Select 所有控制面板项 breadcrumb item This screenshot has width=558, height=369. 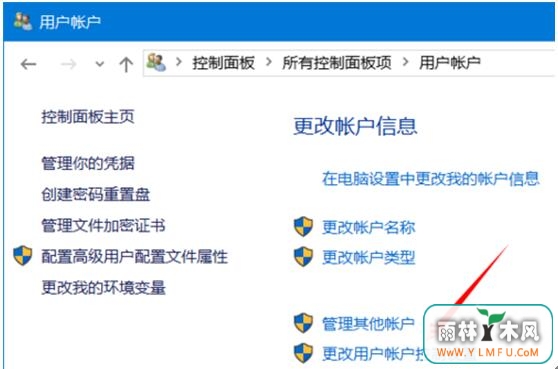(x=337, y=63)
